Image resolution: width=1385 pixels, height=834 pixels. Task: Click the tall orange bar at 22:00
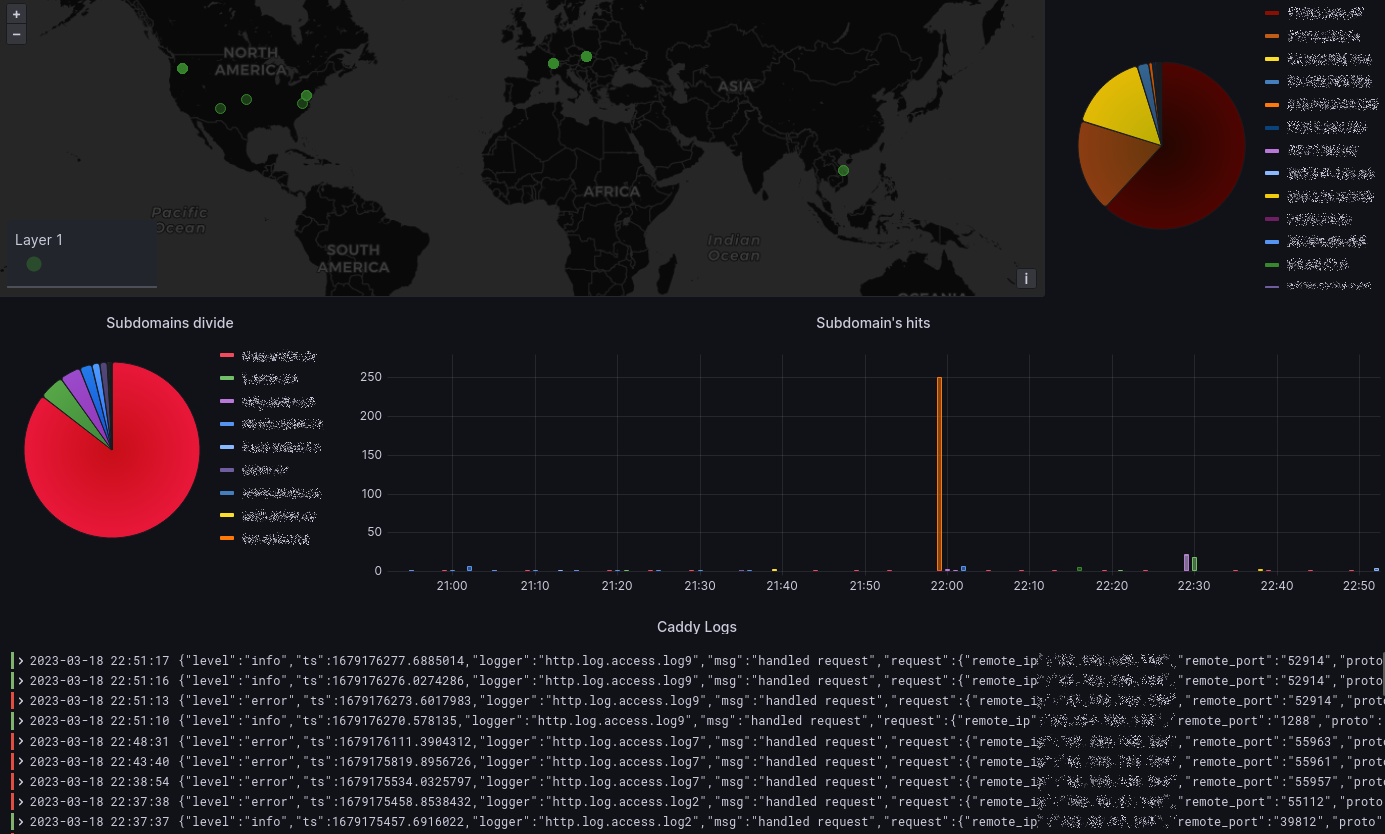939,473
